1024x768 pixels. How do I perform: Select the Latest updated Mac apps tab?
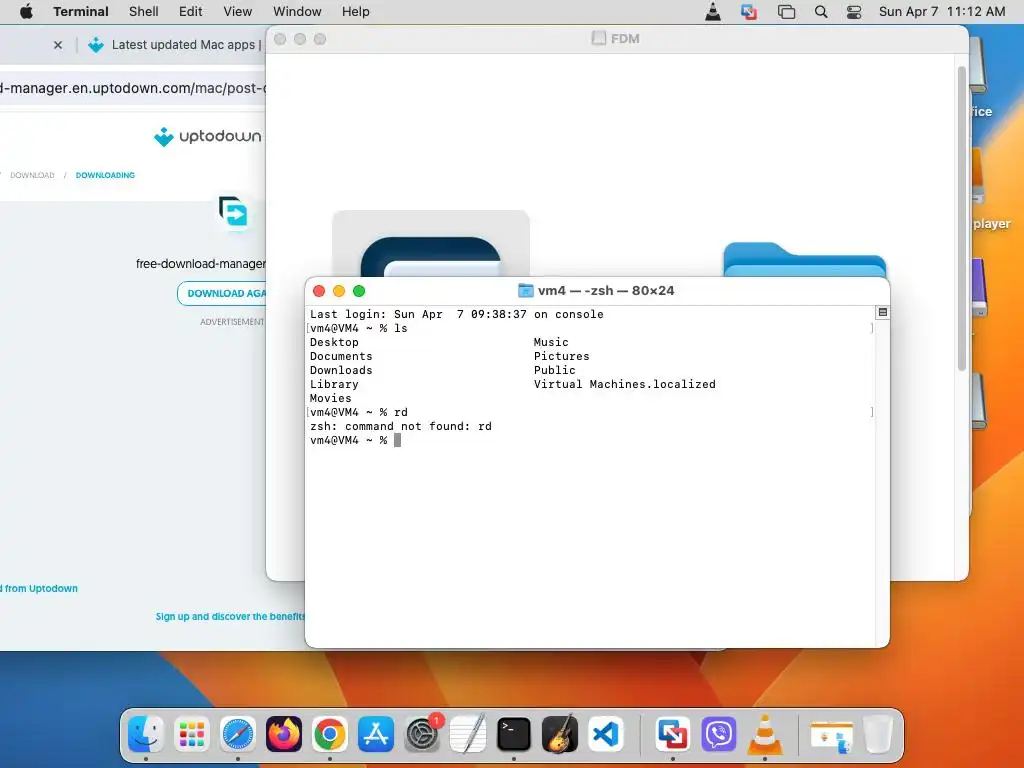point(174,45)
